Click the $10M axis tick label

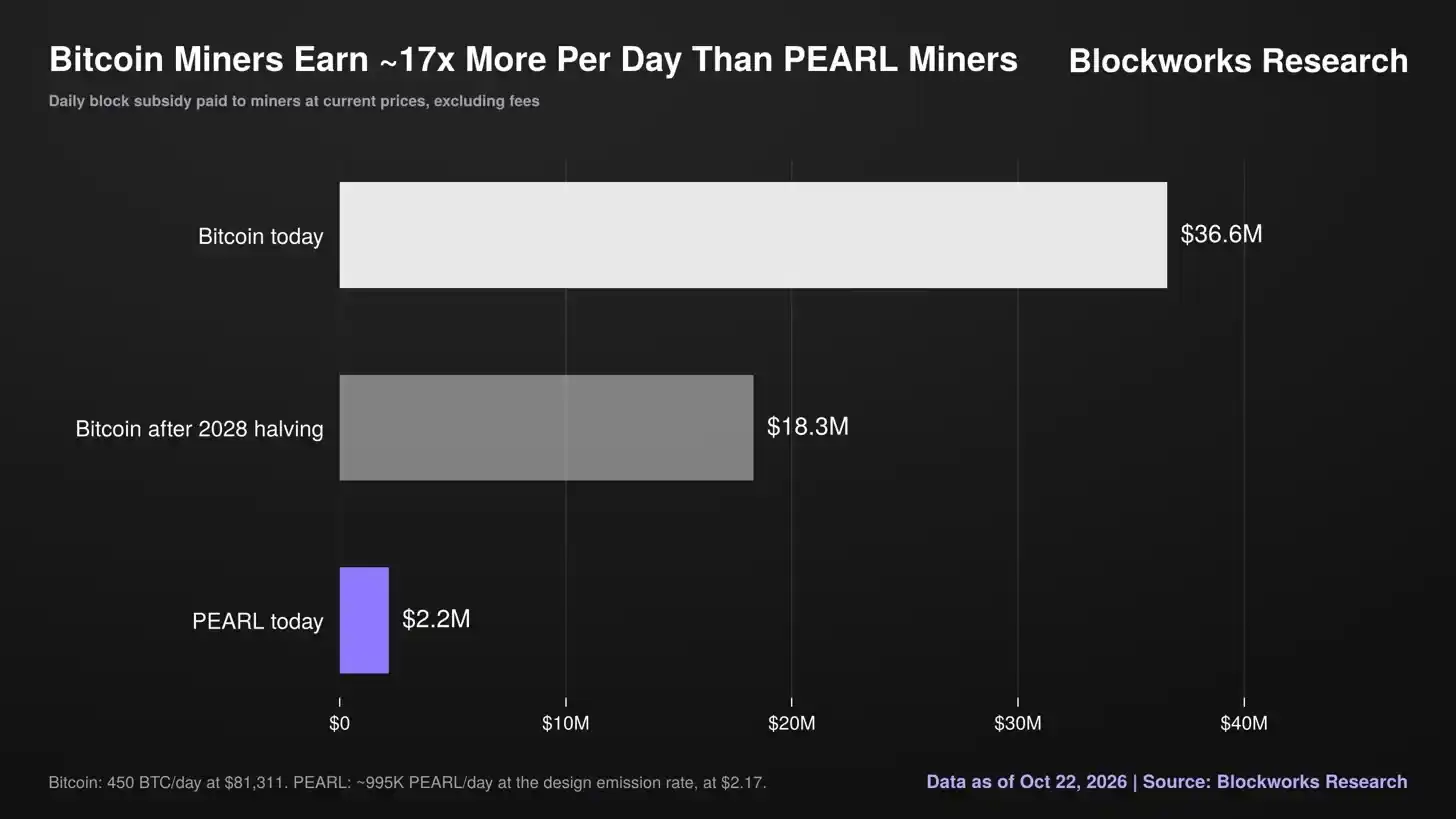(565, 723)
